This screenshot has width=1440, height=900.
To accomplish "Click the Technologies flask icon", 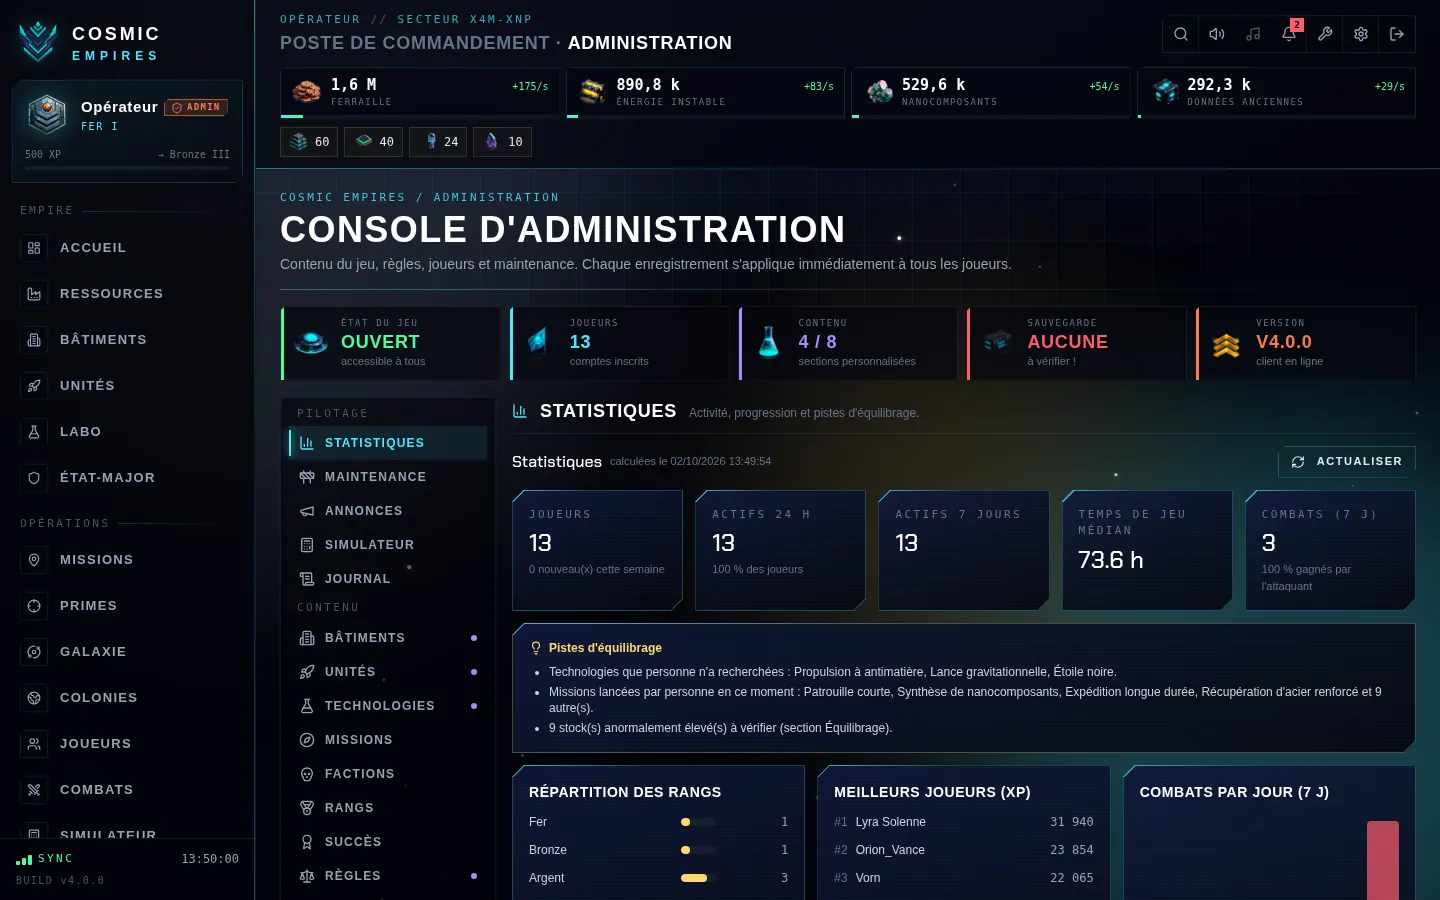I will 307,706.
